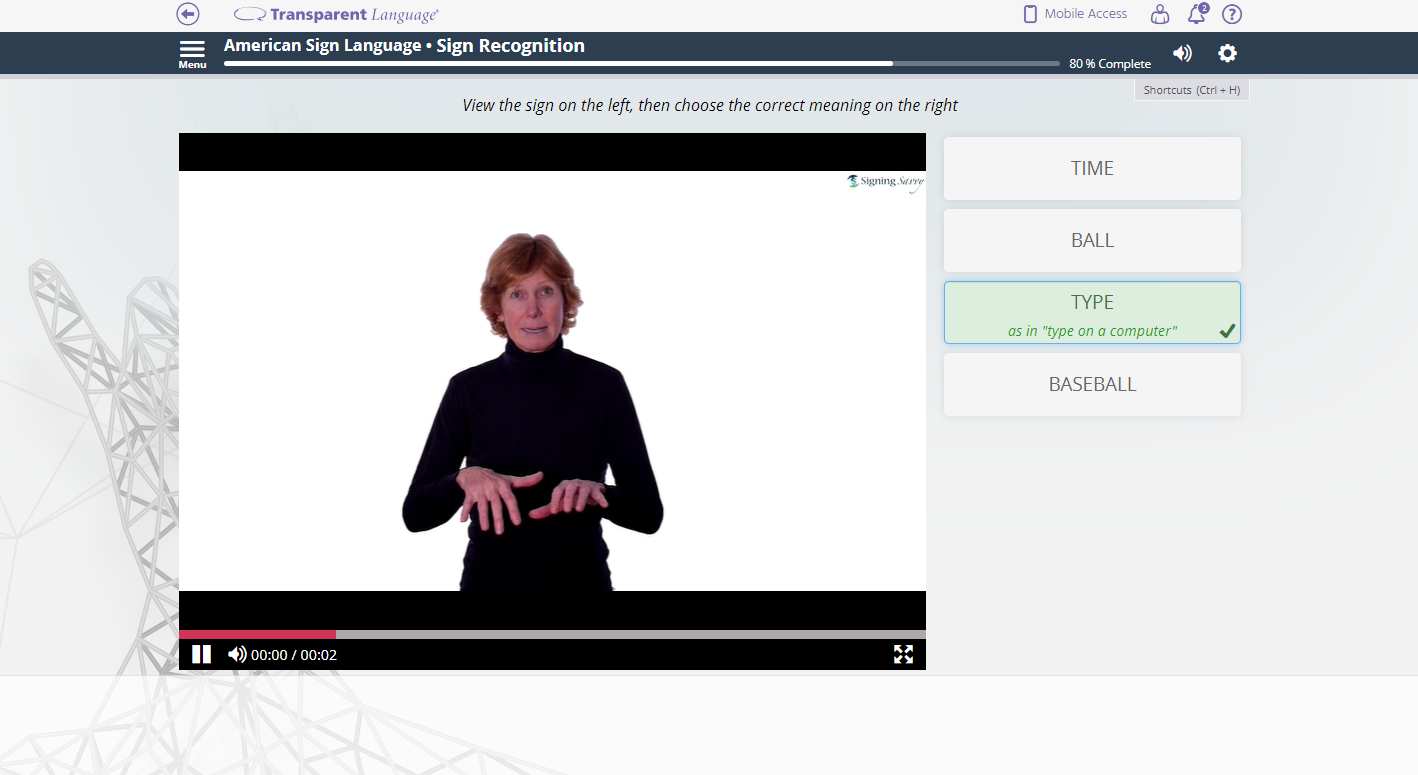This screenshot has height=775, width=1418.
Task: Open the Mobile Access link
Action: coord(1085,14)
